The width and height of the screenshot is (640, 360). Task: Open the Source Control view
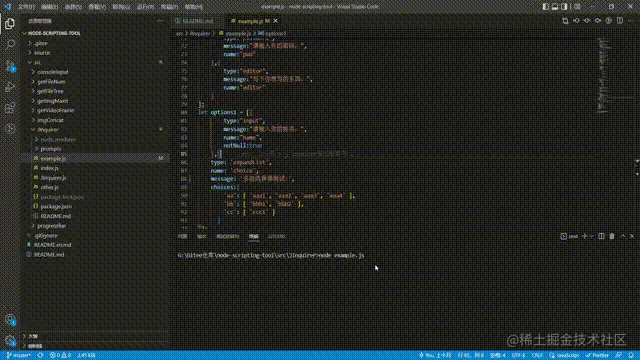point(10,65)
